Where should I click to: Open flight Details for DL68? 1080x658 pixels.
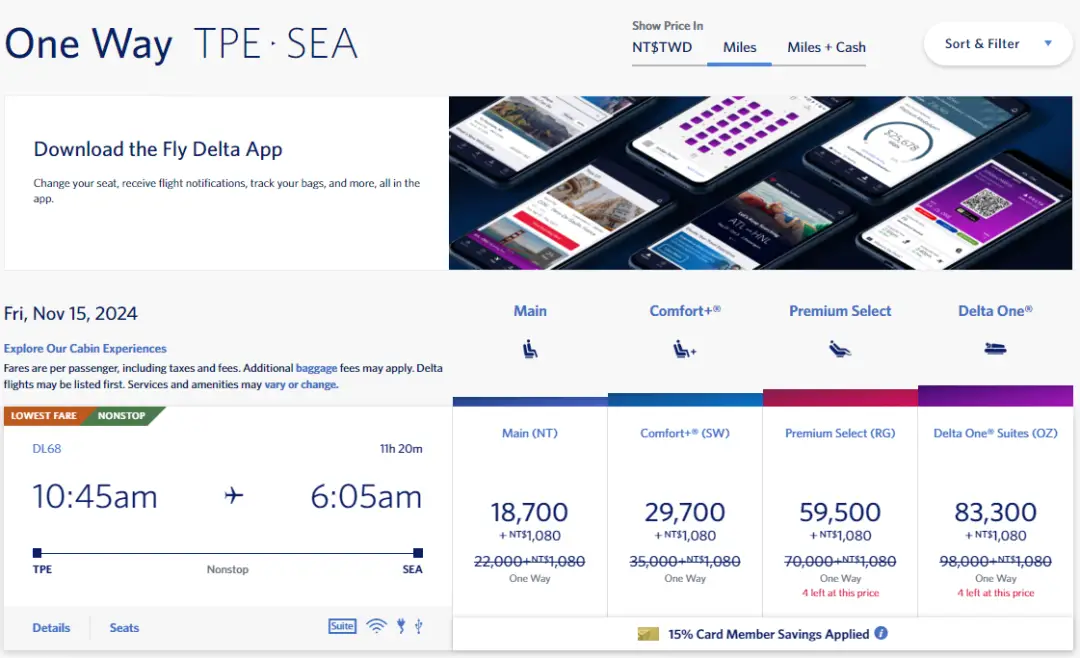[51, 628]
